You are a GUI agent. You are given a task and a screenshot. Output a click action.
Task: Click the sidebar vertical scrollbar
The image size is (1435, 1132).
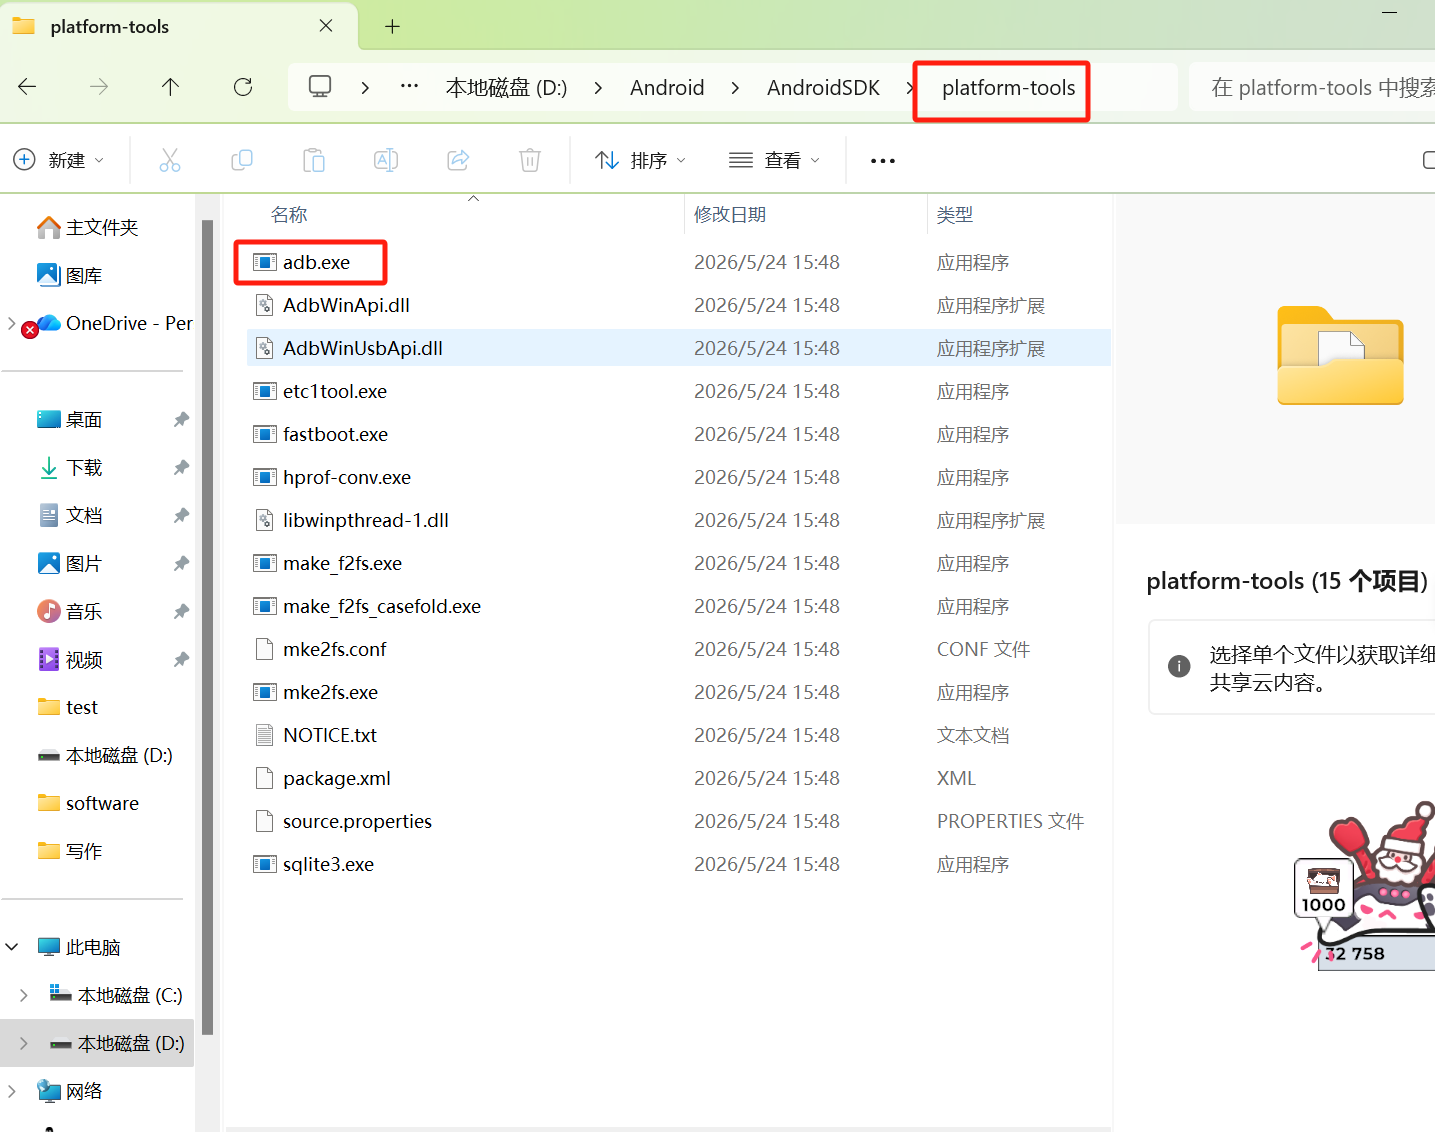[x=207, y=627]
